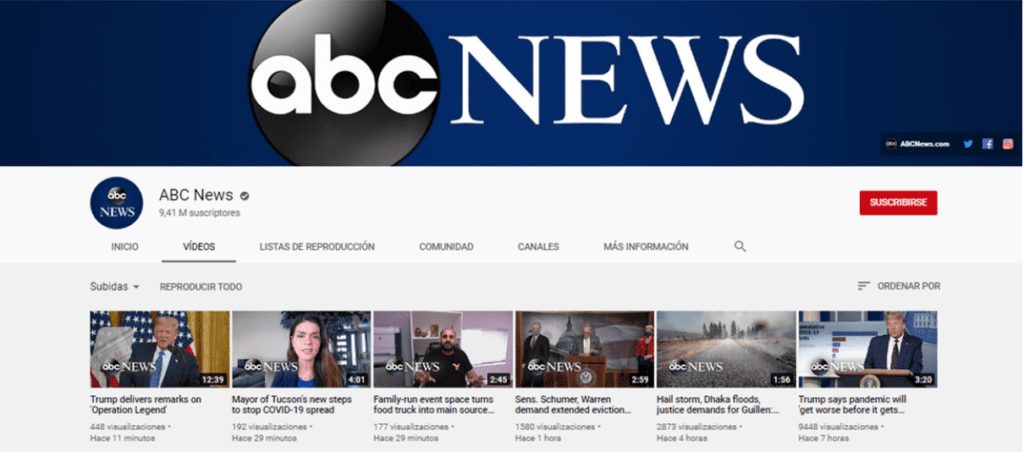The width and height of the screenshot is (1024, 457).
Task: Click the '9448 visualizaciones' count
Action: pyautogui.click(x=839, y=427)
